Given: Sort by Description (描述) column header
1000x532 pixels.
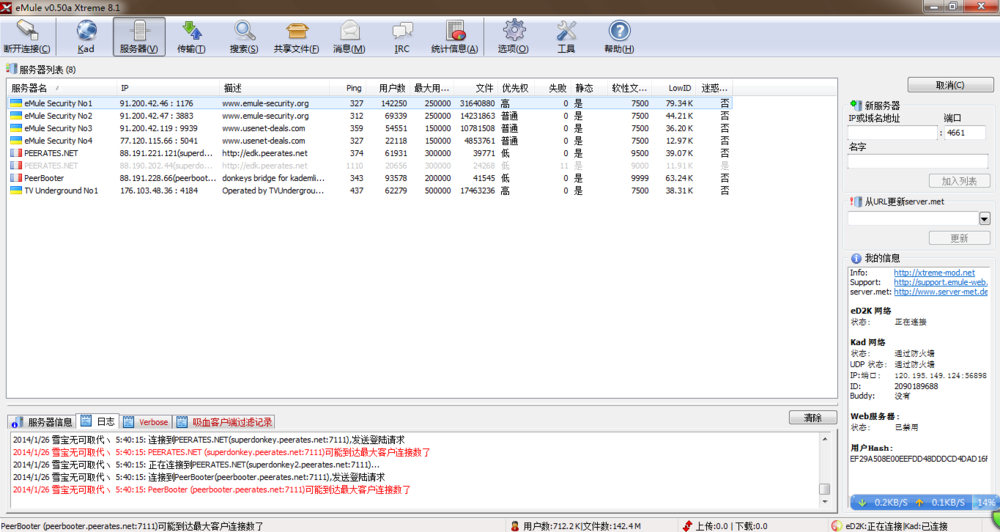Looking at the screenshot, I should click(274, 88).
